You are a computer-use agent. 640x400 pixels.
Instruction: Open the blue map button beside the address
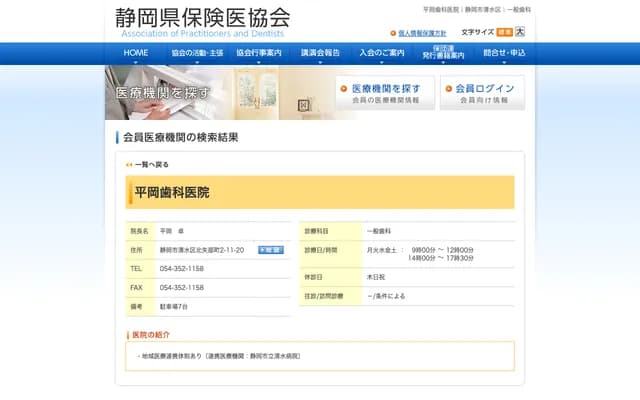[270, 250]
